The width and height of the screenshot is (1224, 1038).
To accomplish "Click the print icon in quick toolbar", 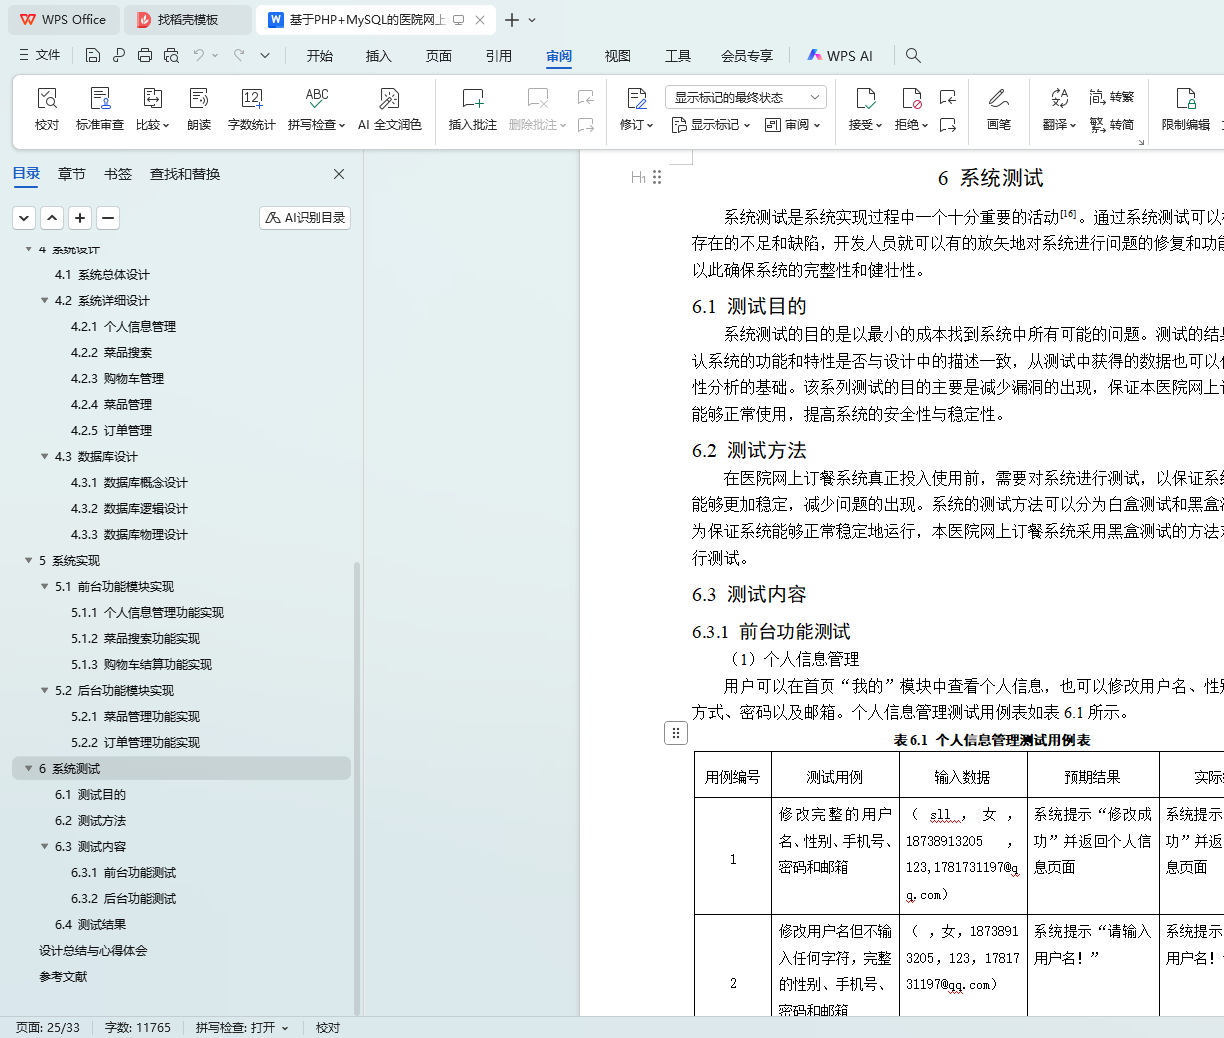I will pyautogui.click(x=145, y=55).
